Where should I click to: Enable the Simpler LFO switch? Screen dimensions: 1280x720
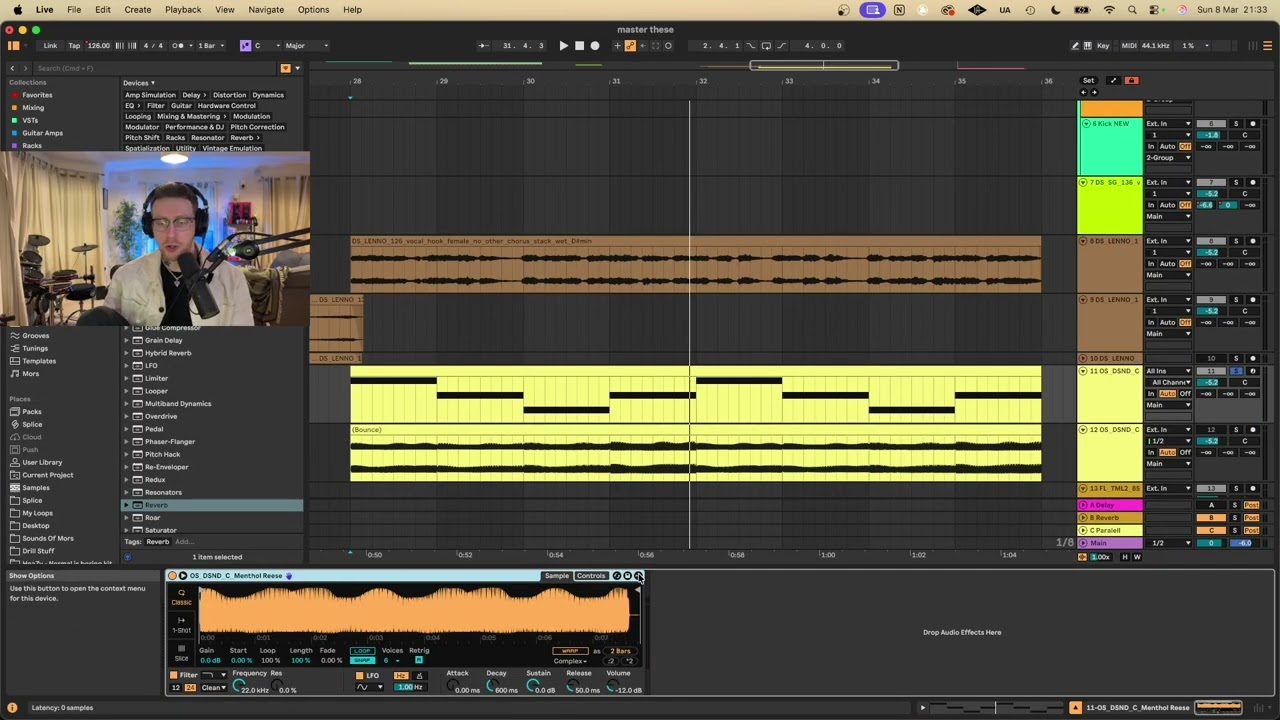(x=360, y=675)
